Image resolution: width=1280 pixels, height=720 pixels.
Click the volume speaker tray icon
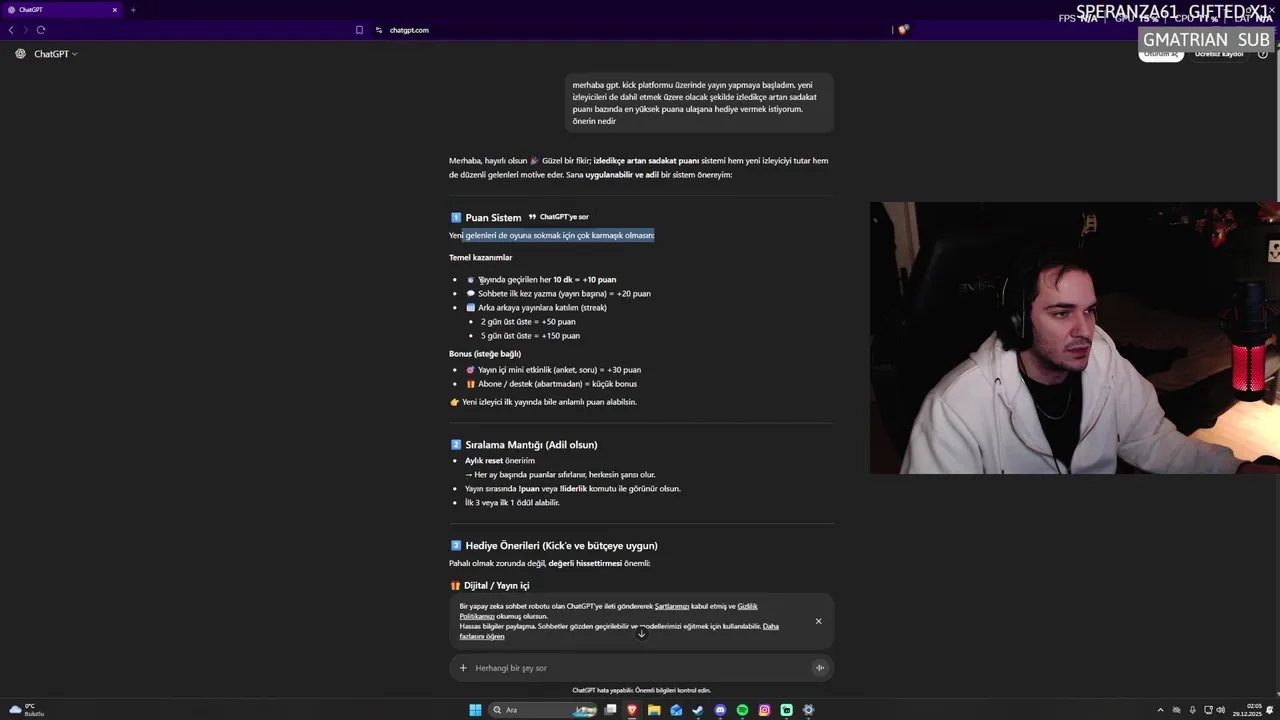pos(1221,710)
